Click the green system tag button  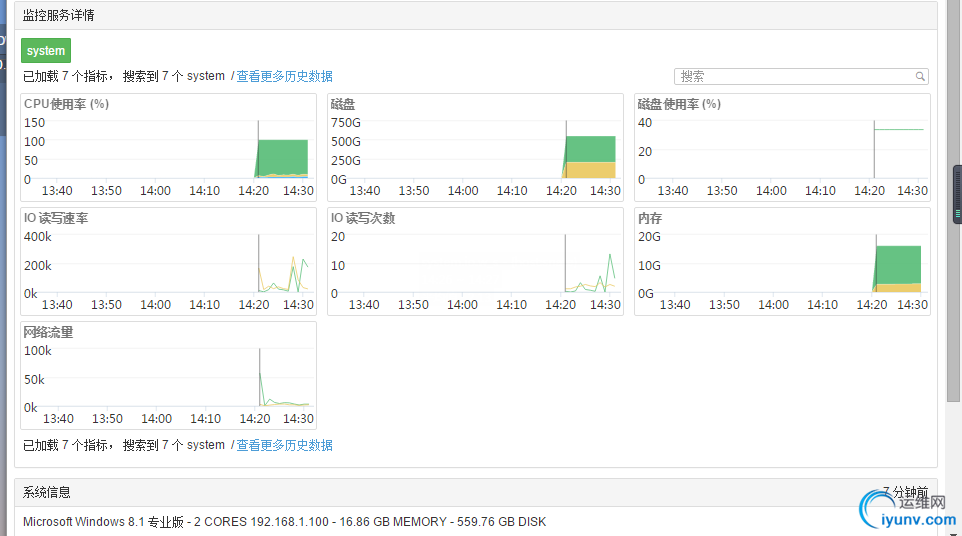(x=46, y=50)
